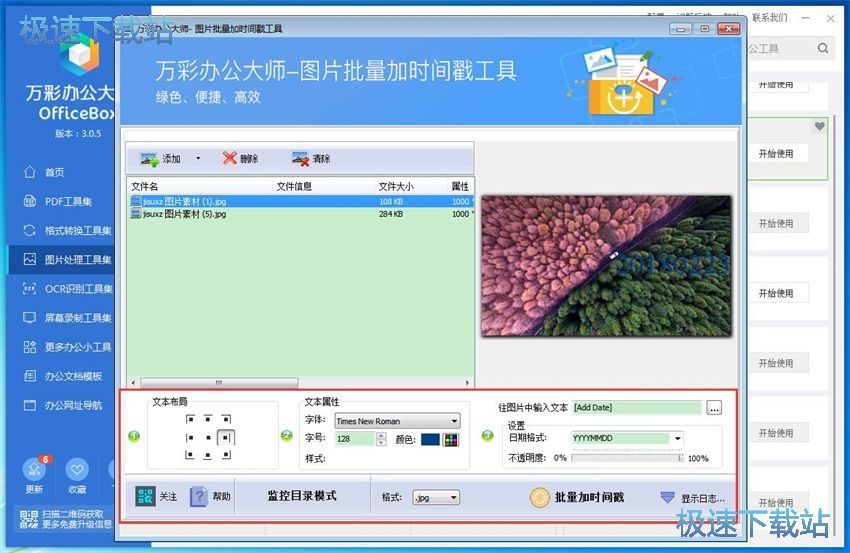Open the multicolor palette picker icon
This screenshot has height=553, width=850.
click(451, 439)
